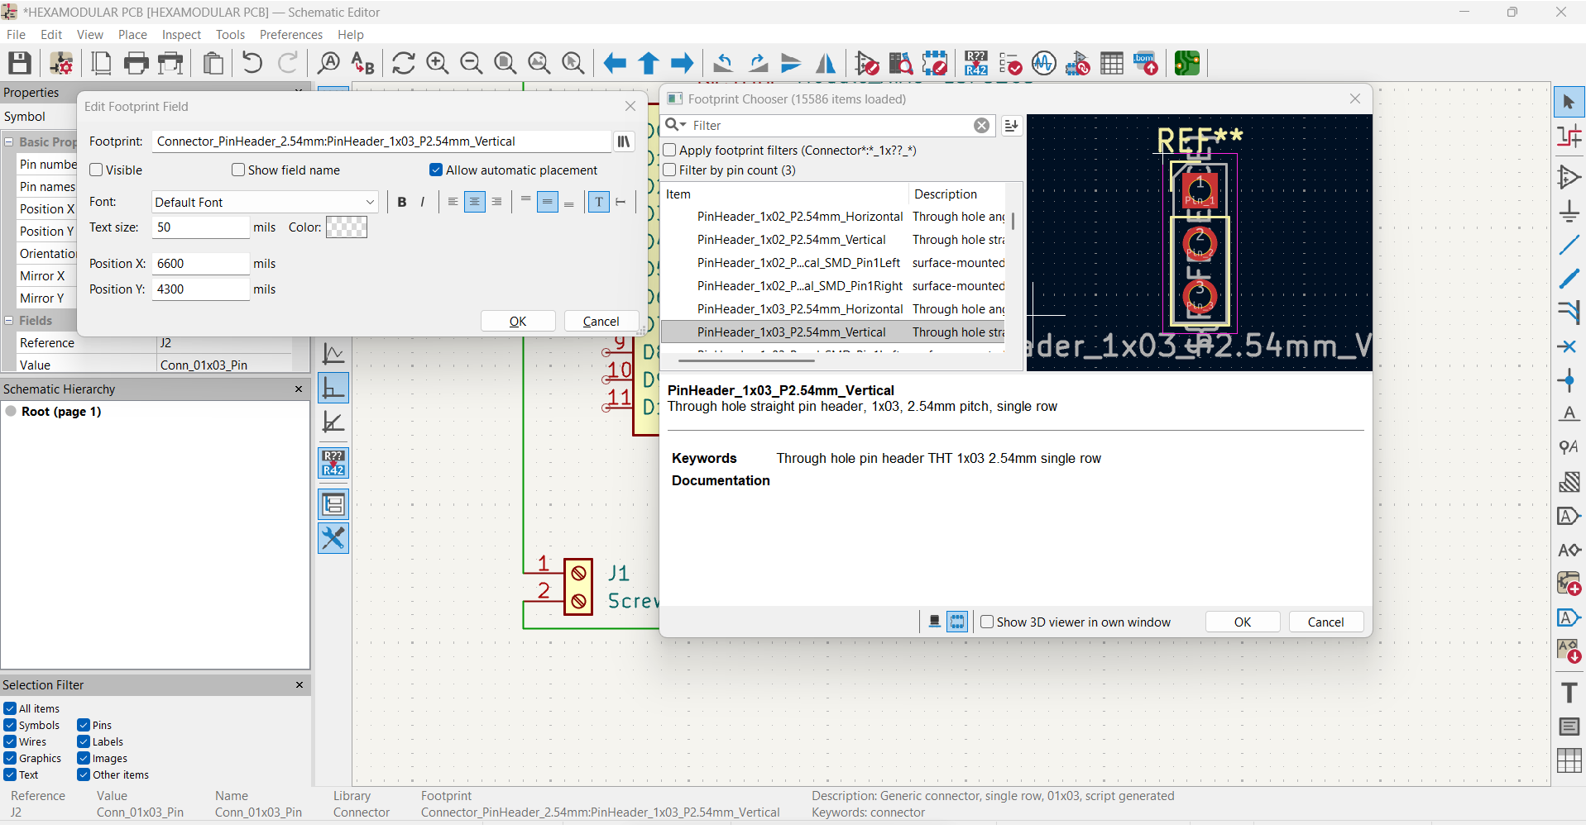Open the Symbol Editor from the toolbar
The width and height of the screenshot is (1586, 825).
point(867,63)
